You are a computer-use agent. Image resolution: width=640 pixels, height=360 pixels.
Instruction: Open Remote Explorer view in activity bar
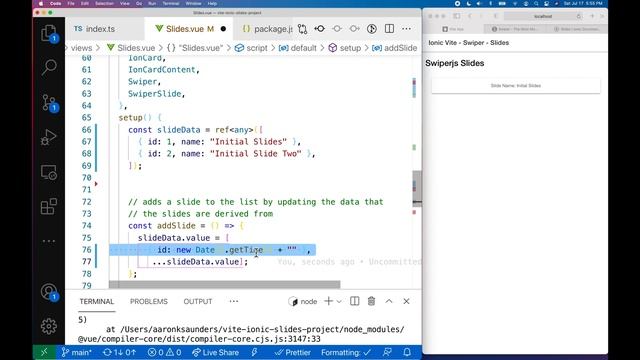[x=49, y=172]
